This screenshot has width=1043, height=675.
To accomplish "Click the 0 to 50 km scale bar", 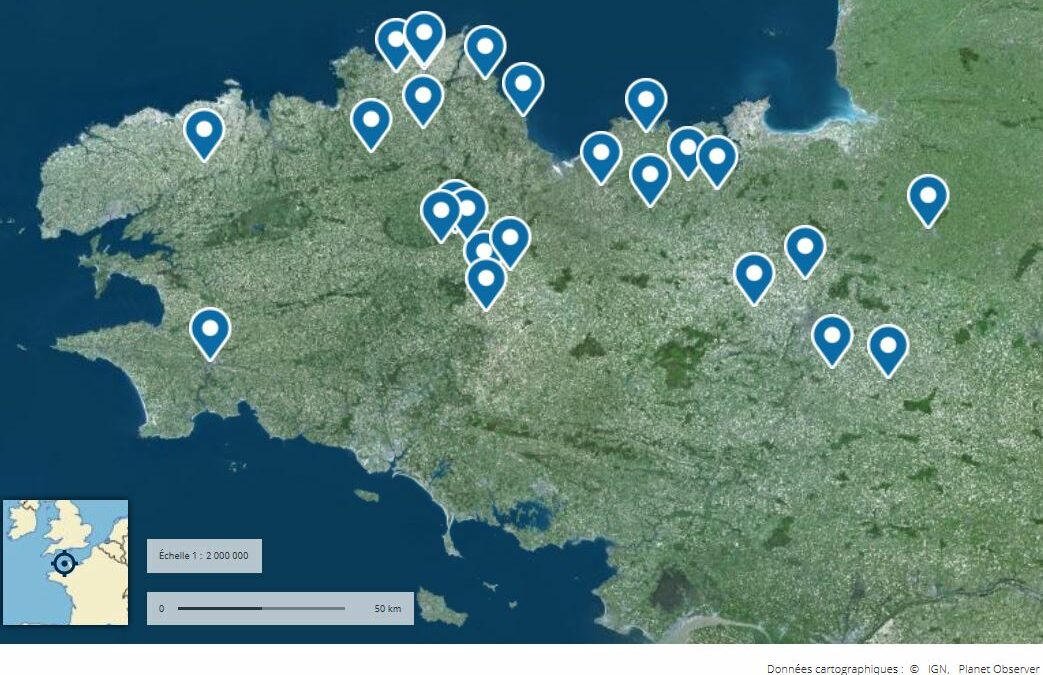I will point(280,608).
